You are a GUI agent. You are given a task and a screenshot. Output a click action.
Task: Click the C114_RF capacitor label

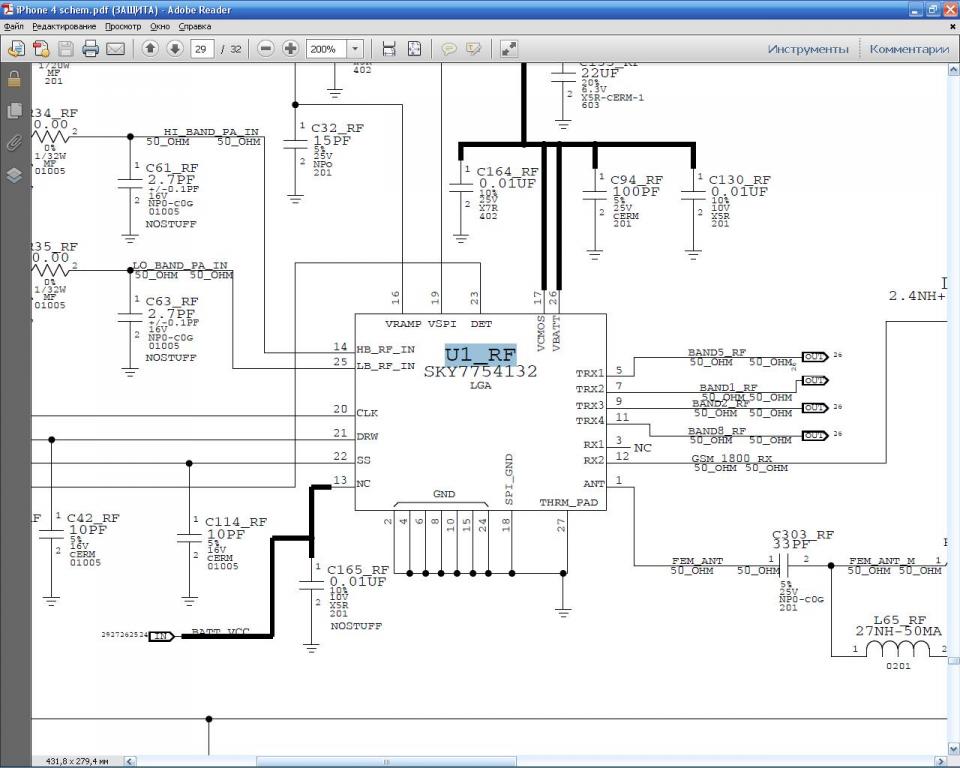coord(236,522)
